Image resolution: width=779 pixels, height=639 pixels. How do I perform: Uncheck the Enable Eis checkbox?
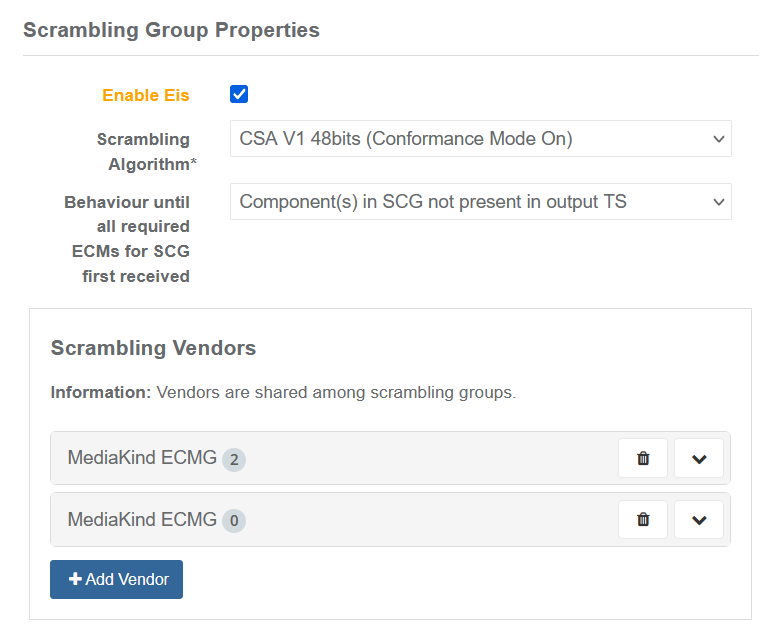pos(239,95)
